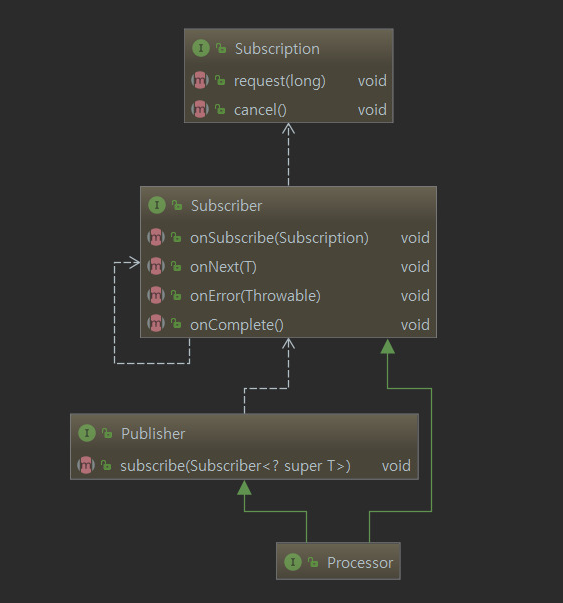Click the method icon next to onNext(T)
The height and width of the screenshot is (603, 563).
coord(156,267)
